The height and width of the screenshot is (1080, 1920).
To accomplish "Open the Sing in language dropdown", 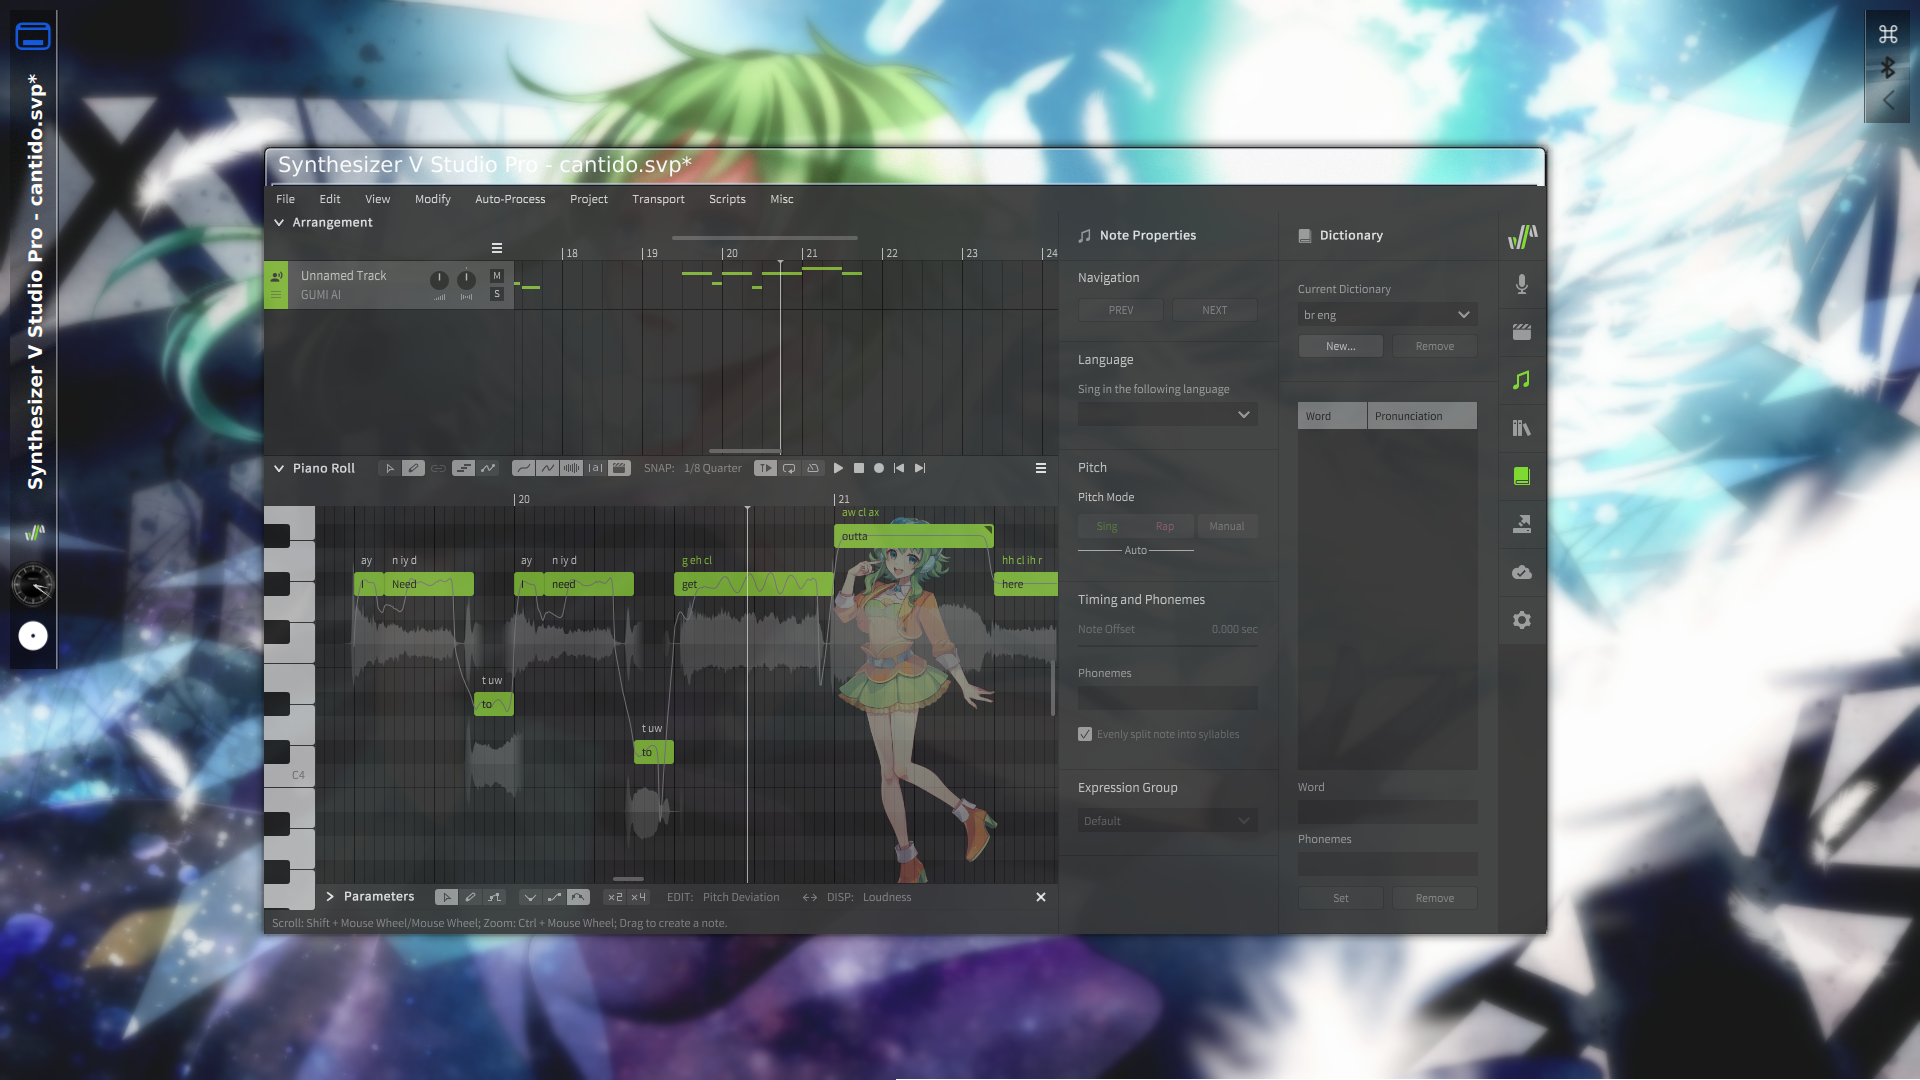I will (1167, 414).
